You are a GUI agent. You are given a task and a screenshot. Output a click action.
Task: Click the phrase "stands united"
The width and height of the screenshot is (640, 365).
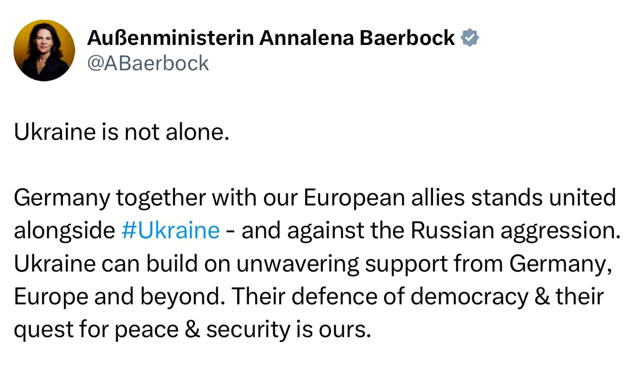click(543, 198)
